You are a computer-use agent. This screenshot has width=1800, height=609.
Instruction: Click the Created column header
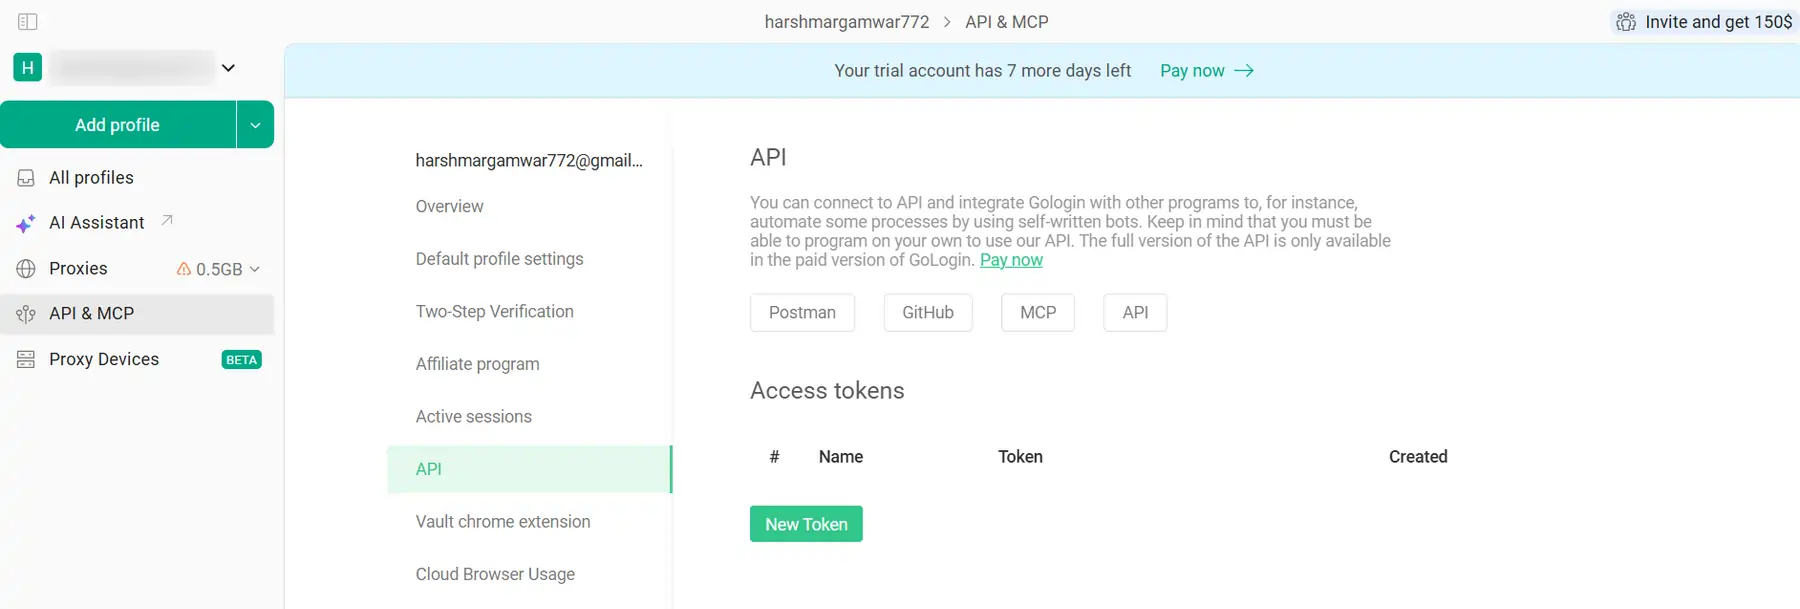click(1418, 457)
